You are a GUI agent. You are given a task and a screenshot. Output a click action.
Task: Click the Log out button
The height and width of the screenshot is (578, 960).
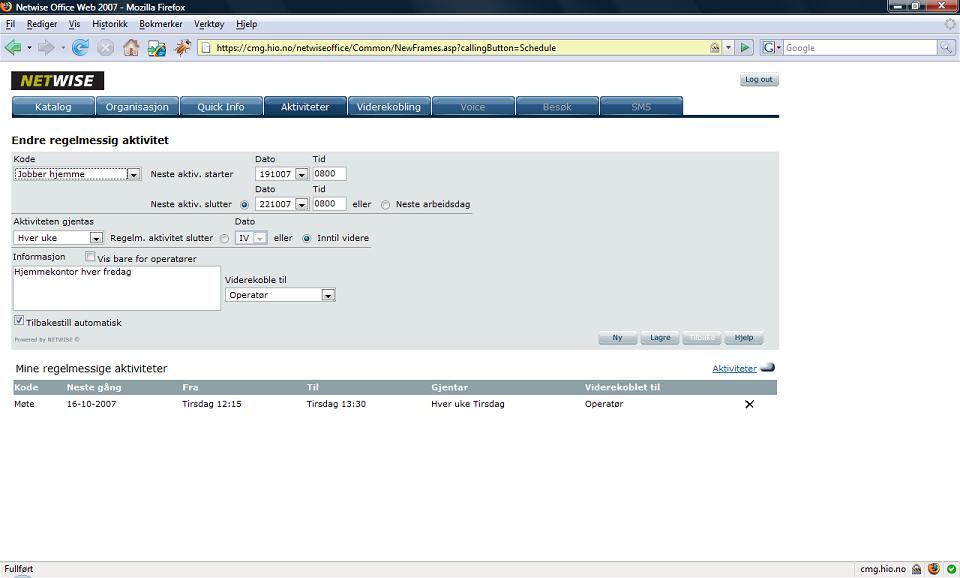pos(759,80)
